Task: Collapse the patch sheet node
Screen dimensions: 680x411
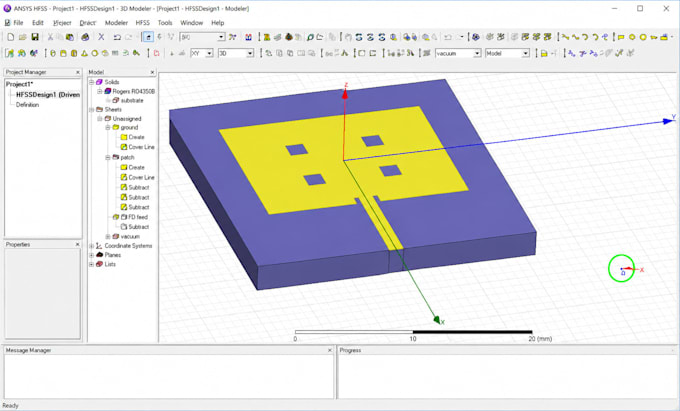Action: coord(108,157)
